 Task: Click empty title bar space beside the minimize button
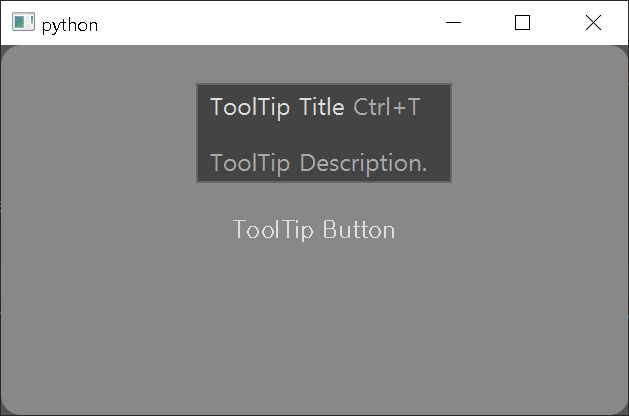(x=281, y=22)
